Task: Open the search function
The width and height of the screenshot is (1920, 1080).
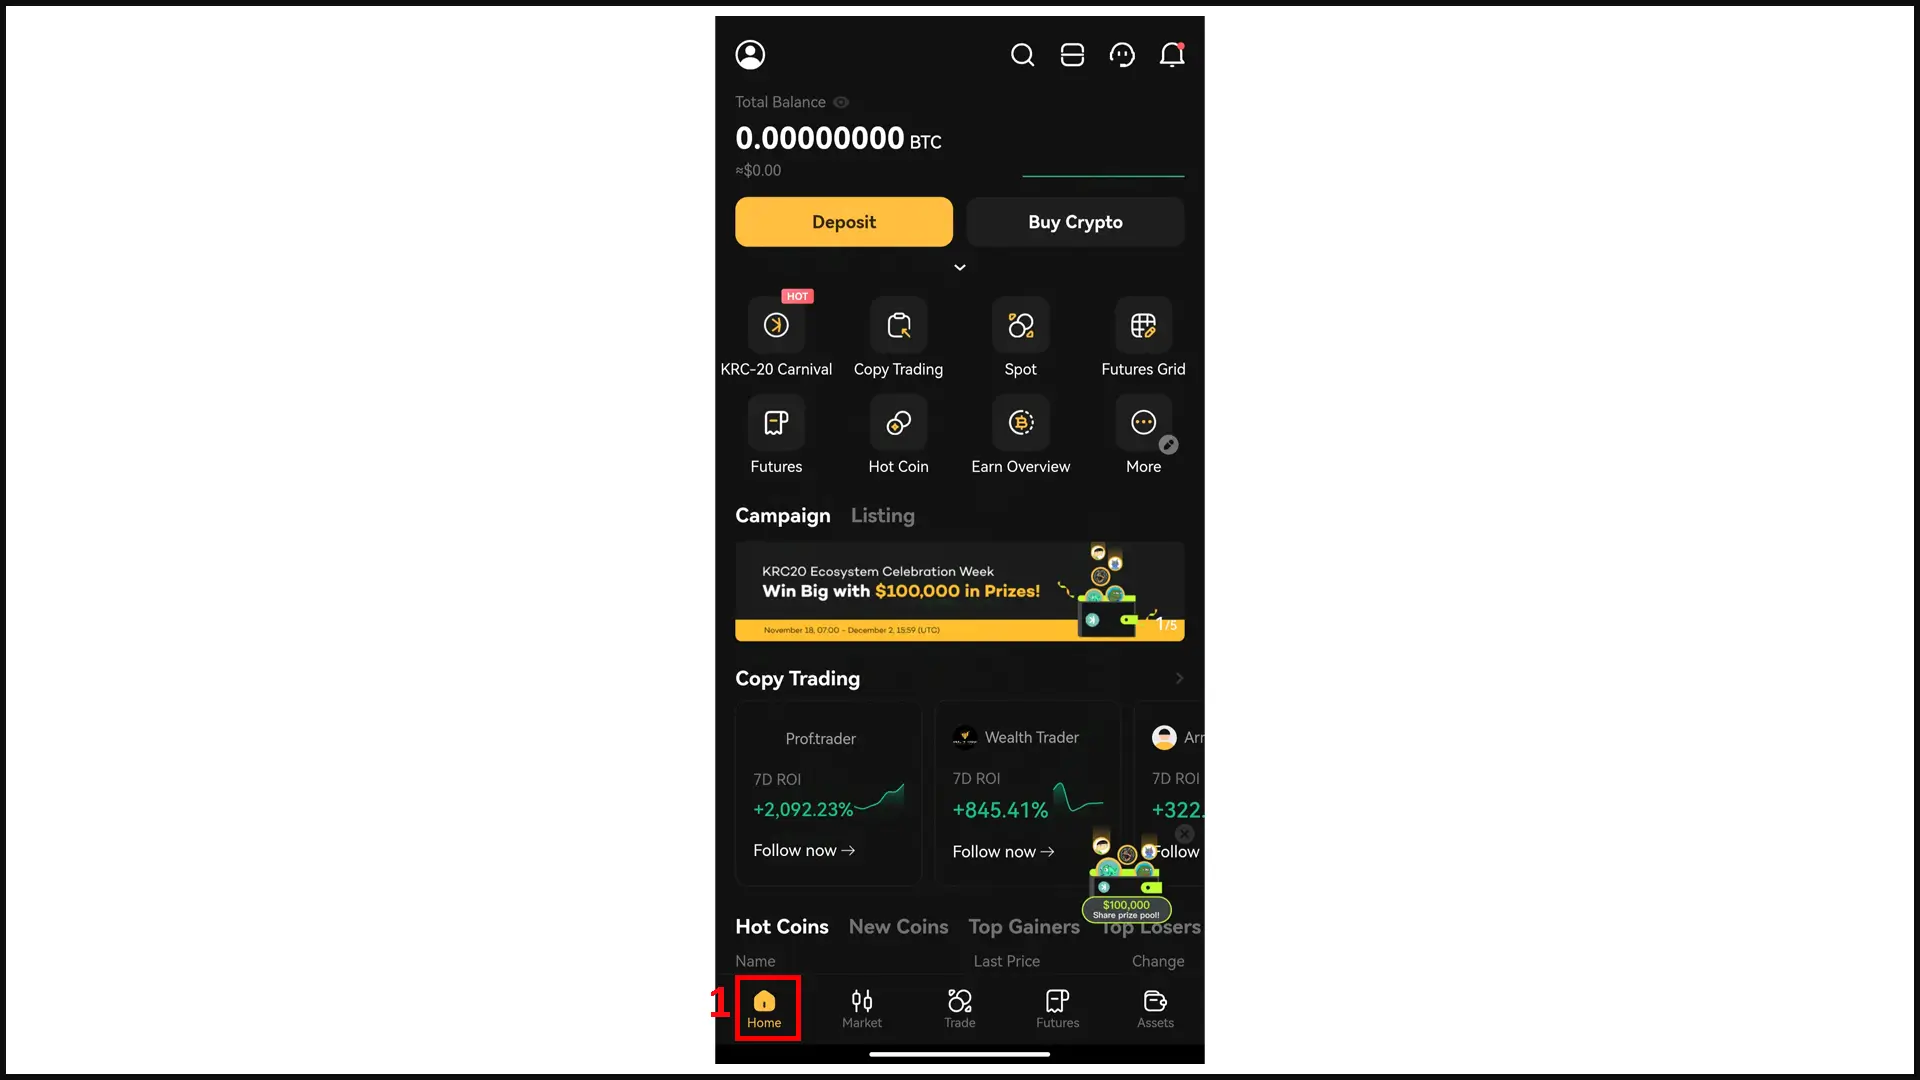Action: 1022,54
